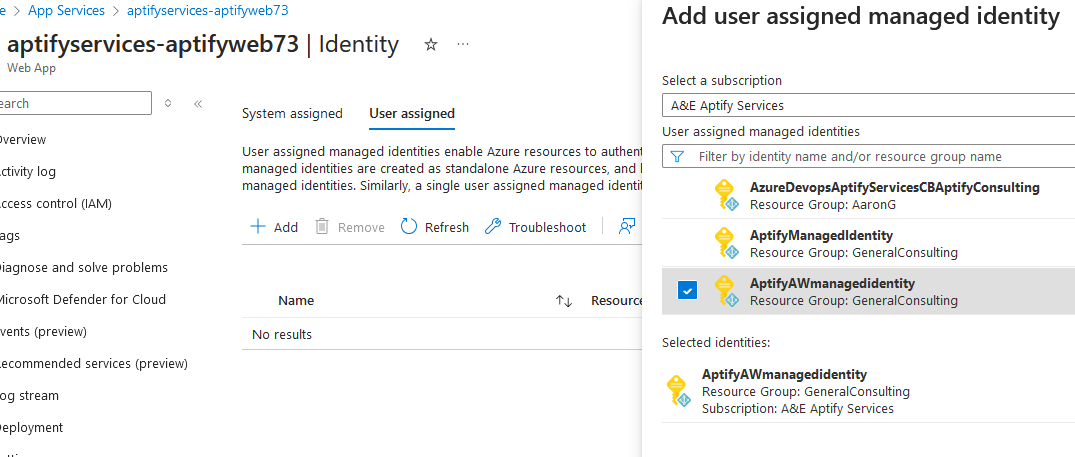The image size is (1075, 457).
Task: Click the Name column header
Action: pos(296,300)
